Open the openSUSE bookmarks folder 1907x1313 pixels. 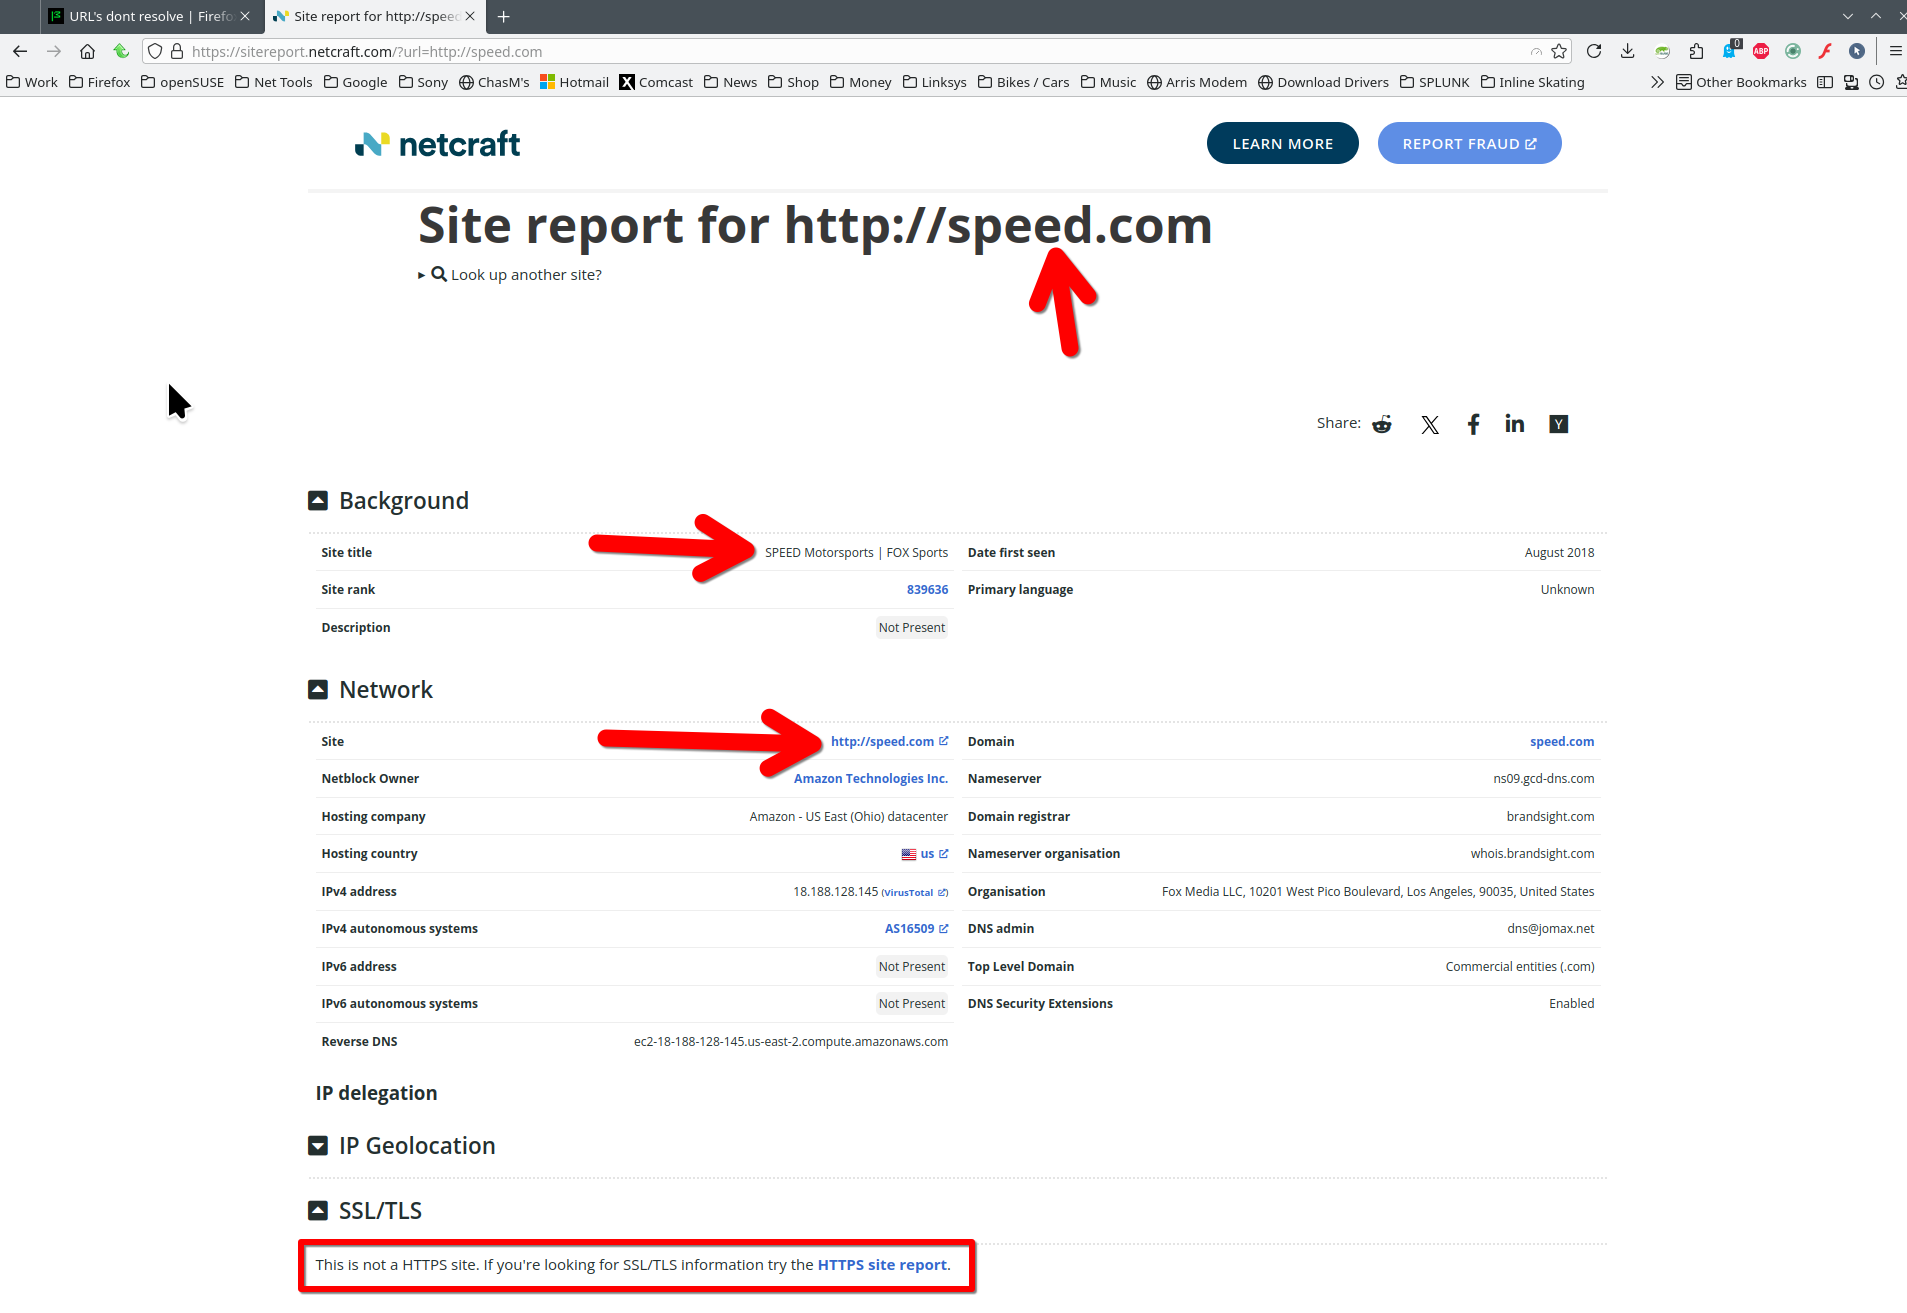tap(182, 82)
